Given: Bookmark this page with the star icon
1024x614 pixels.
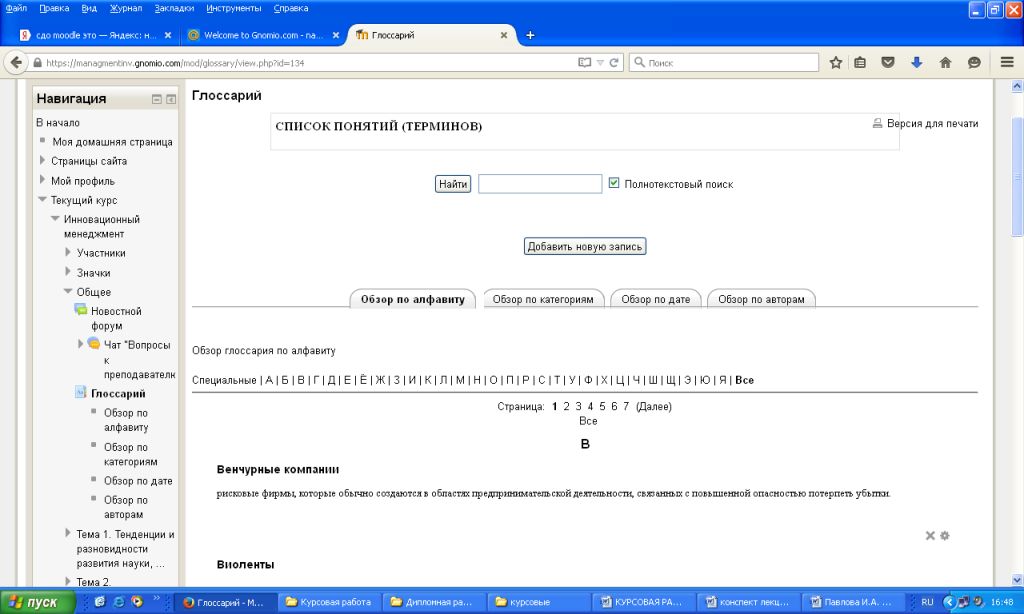Looking at the screenshot, I should (835, 63).
